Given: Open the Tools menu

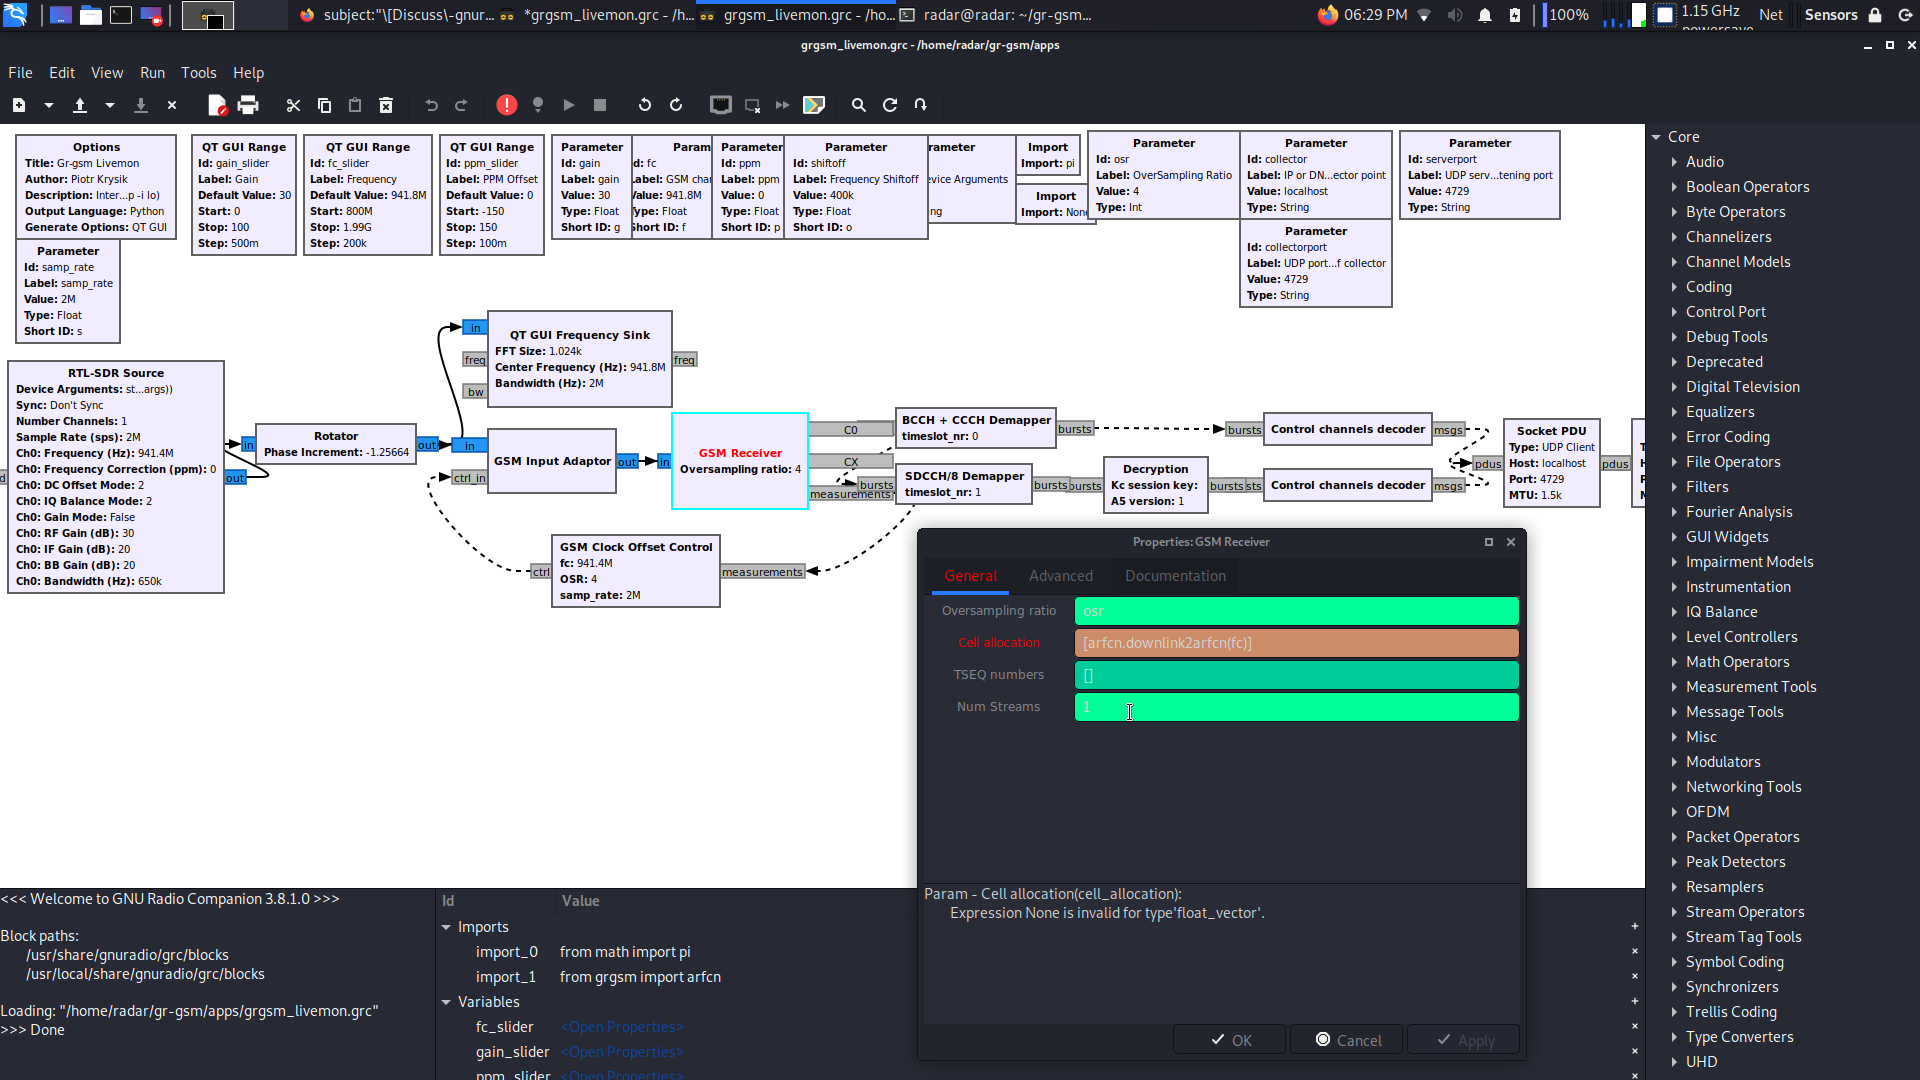Looking at the screenshot, I should pos(198,72).
